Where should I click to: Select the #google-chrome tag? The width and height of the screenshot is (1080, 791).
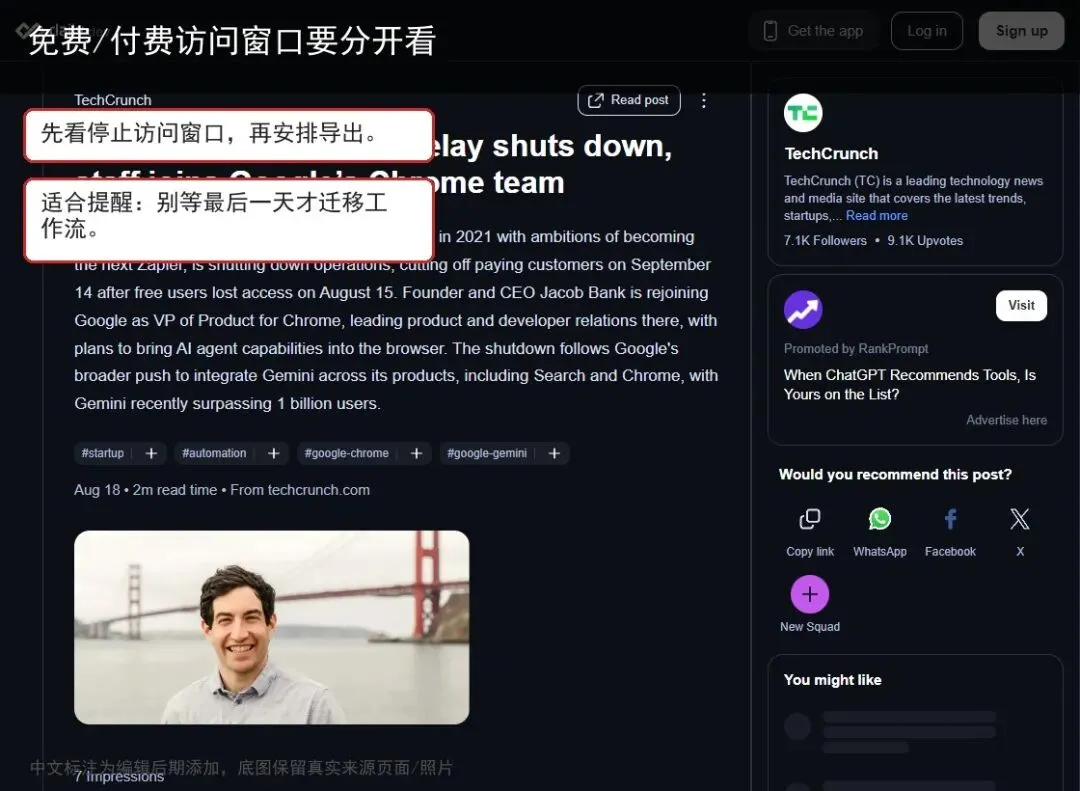pos(346,453)
